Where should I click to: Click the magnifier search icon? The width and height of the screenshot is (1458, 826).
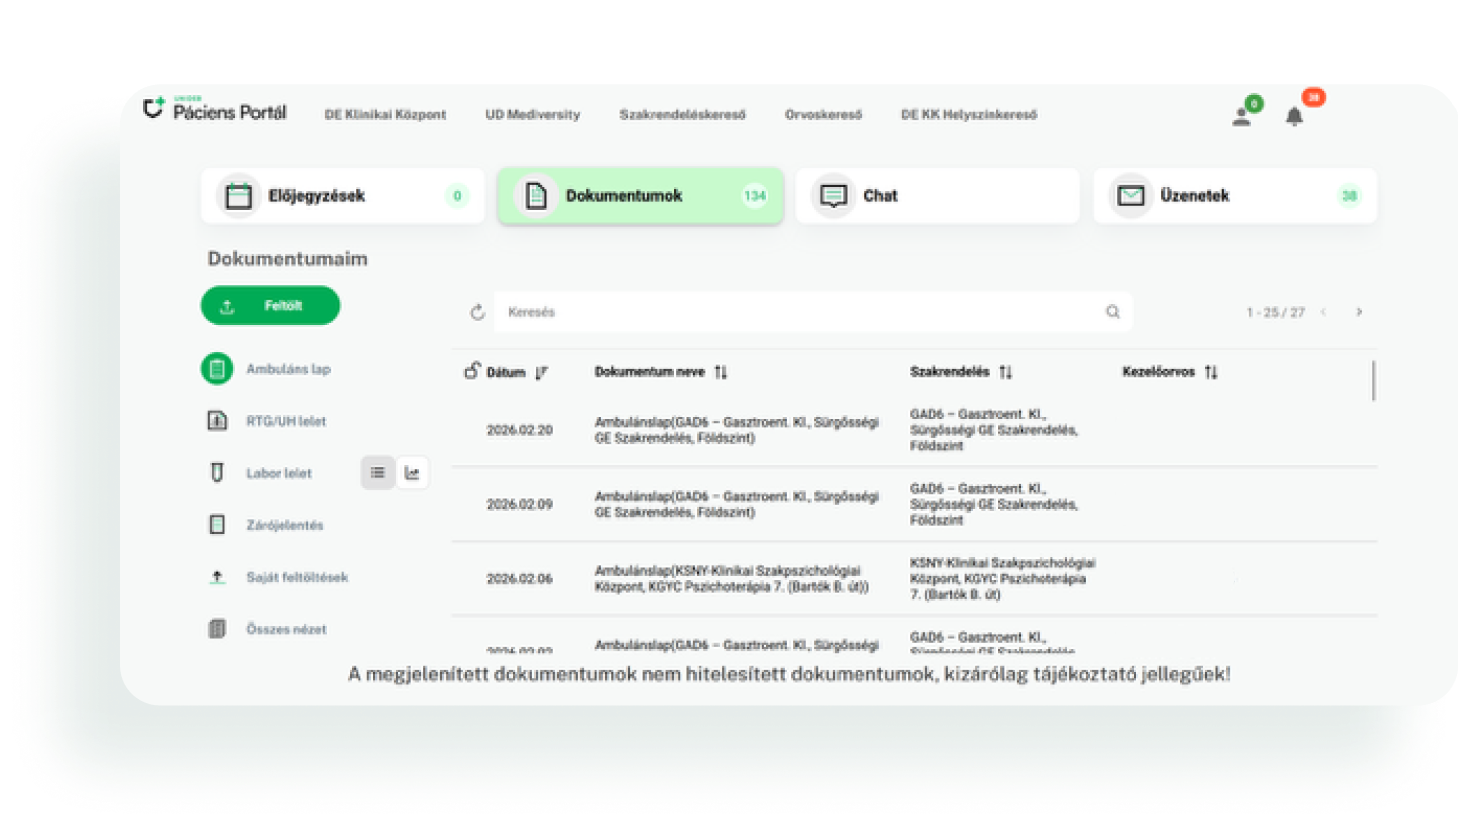click(1113, 312)
